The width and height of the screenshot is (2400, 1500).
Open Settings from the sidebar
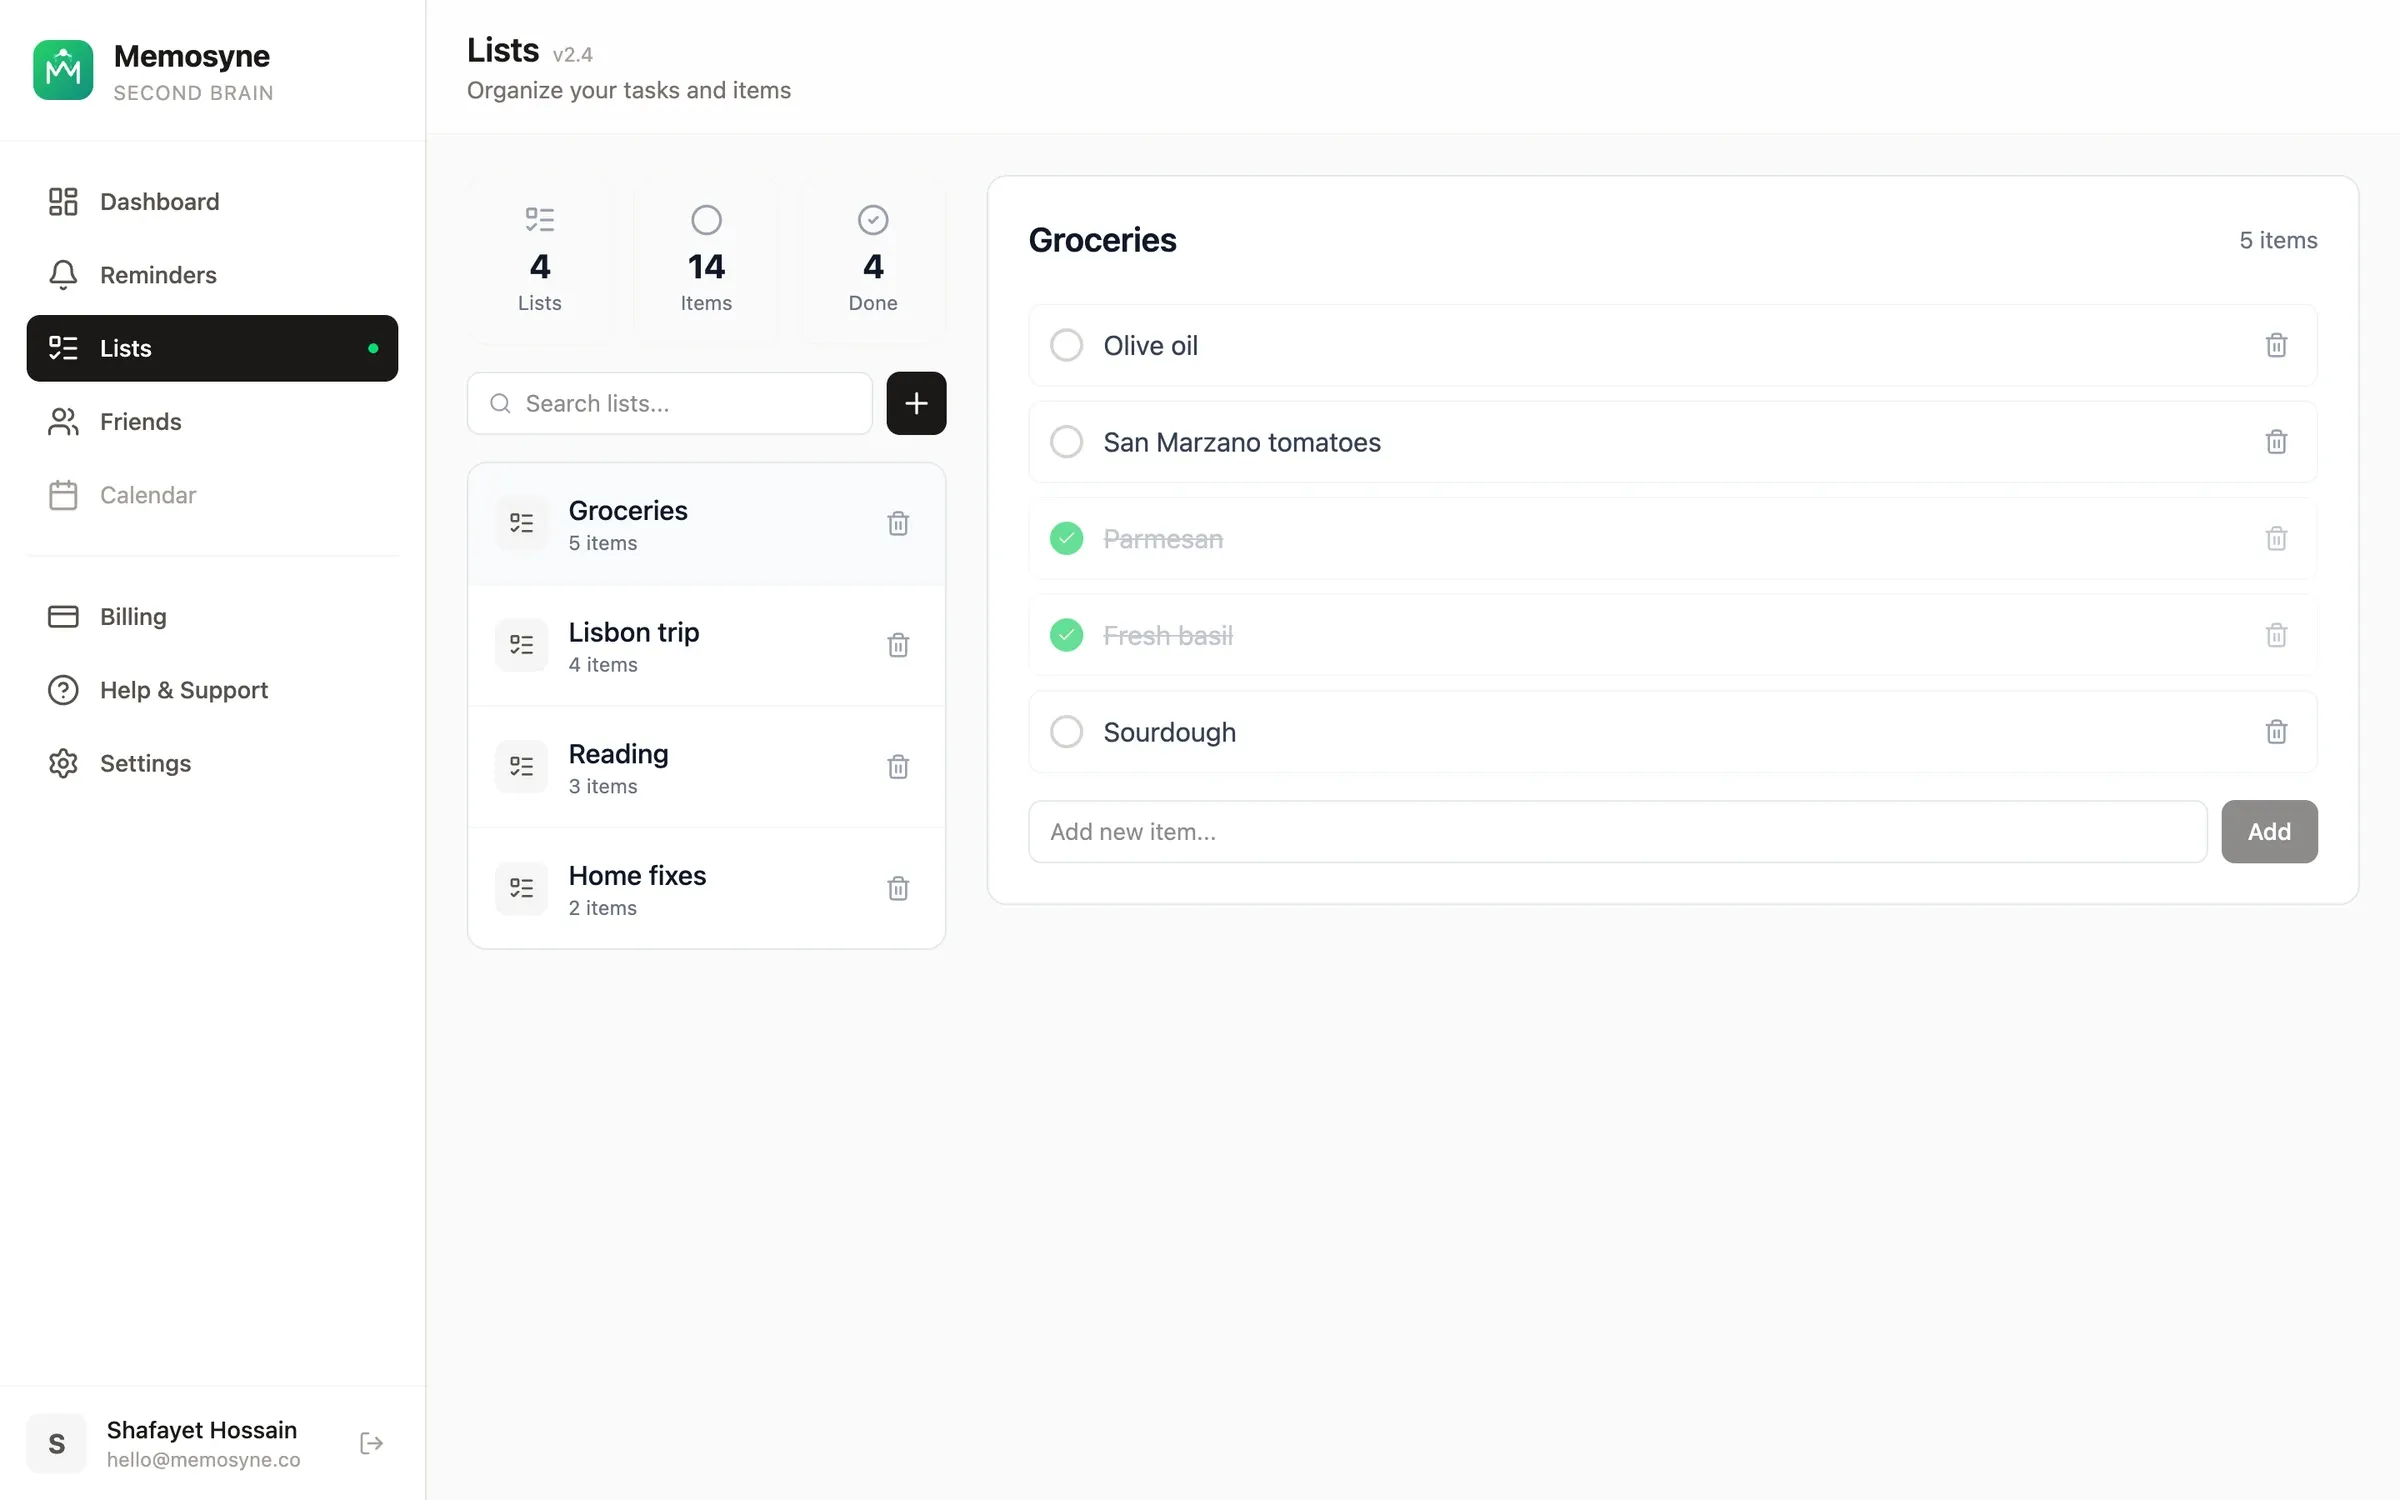[212, 763]
